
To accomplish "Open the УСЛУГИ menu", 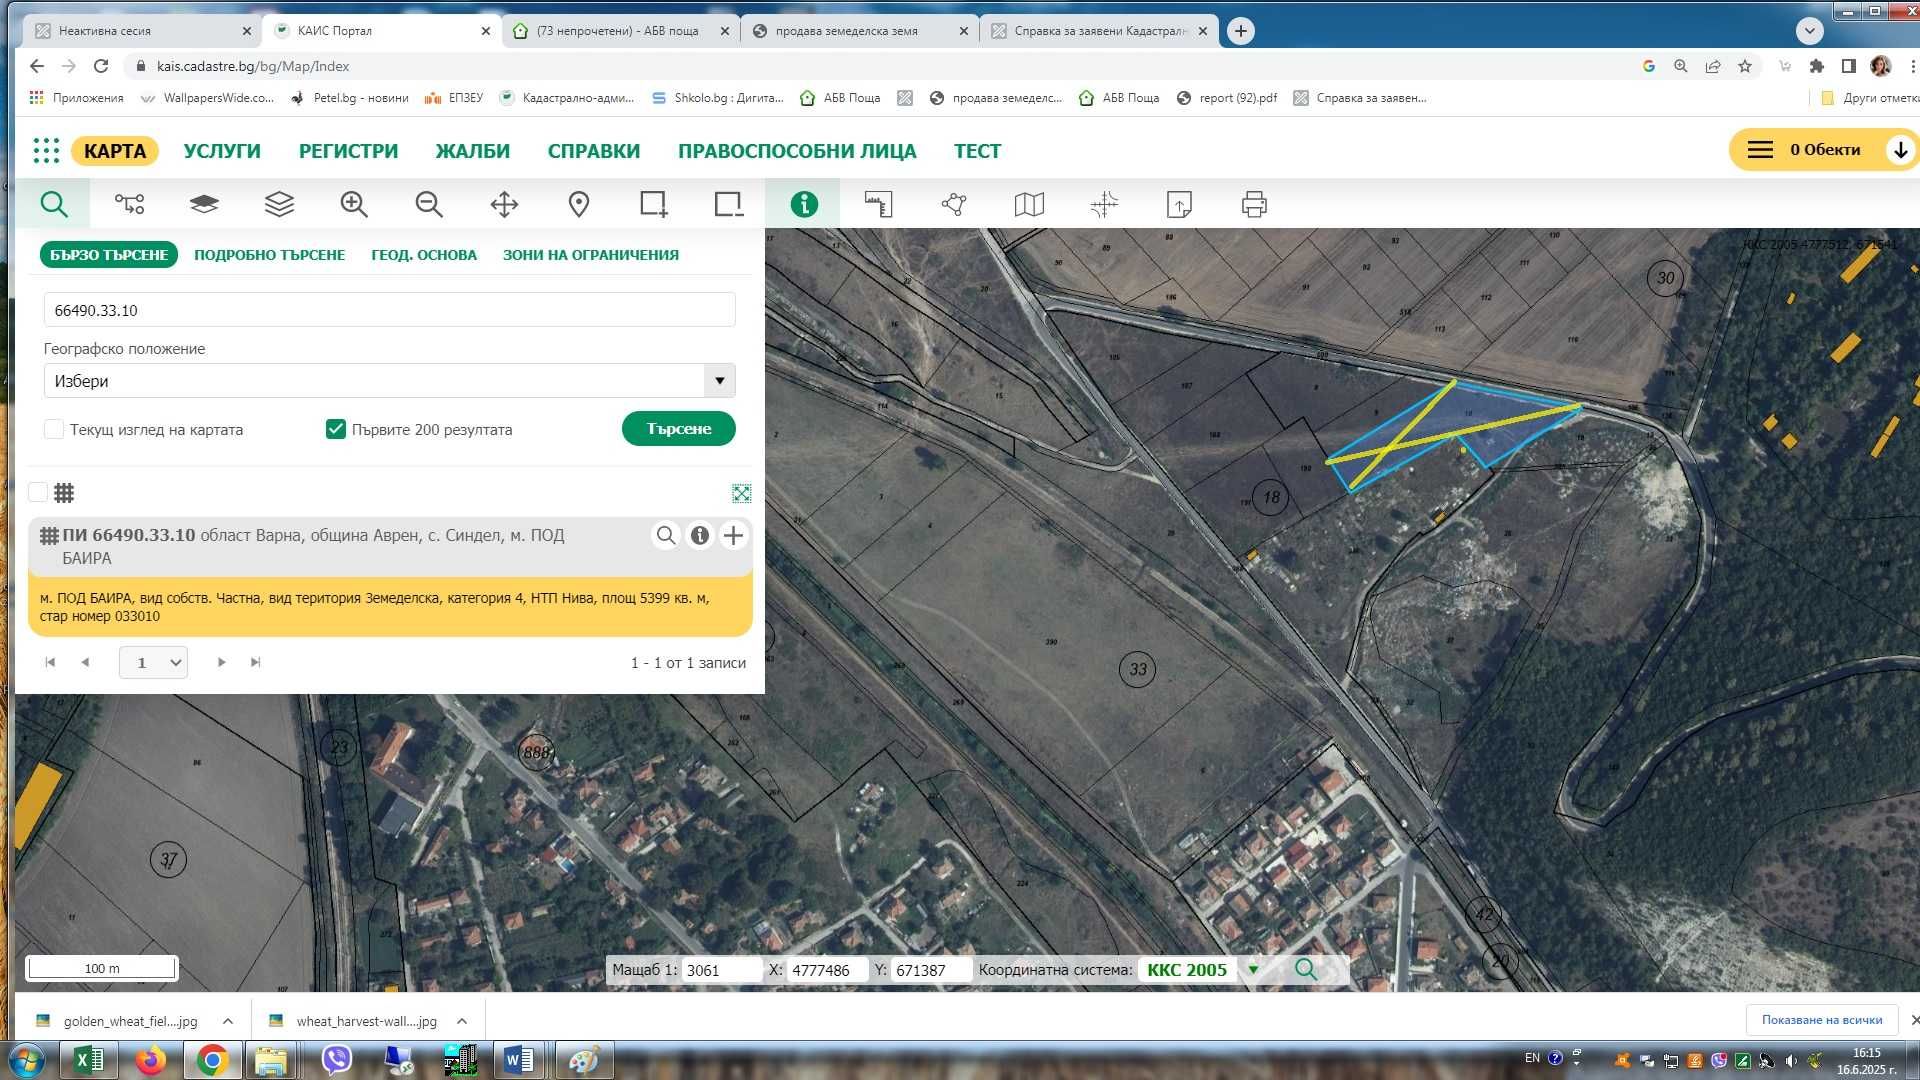I will 222,151.
